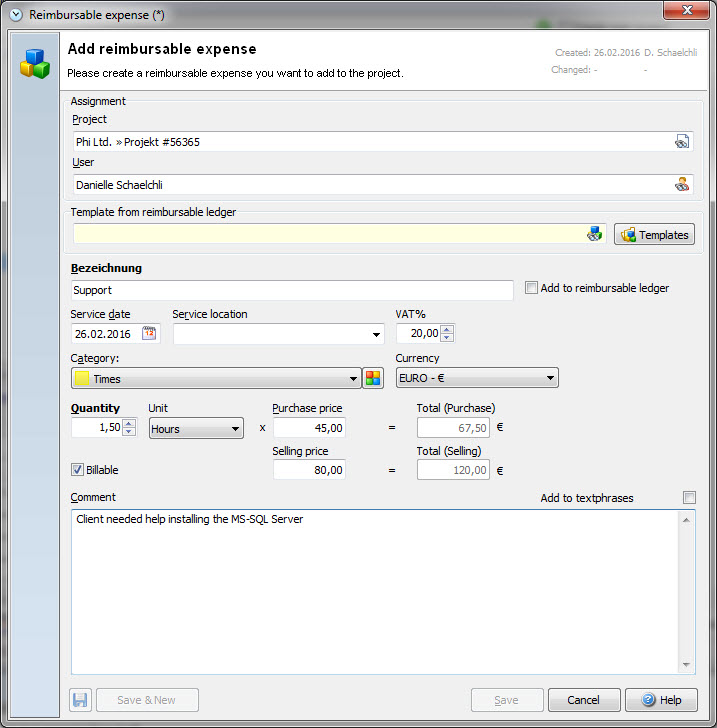Open the Service date calendar picker
This screenshot has height=728, width=717.
pyautogui.click(x=150, y=334)
